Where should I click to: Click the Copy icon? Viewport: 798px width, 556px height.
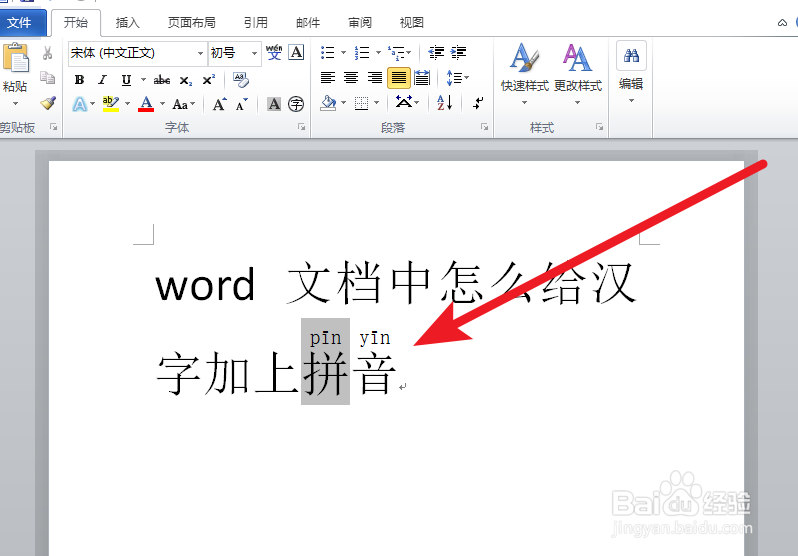(47, 78)
